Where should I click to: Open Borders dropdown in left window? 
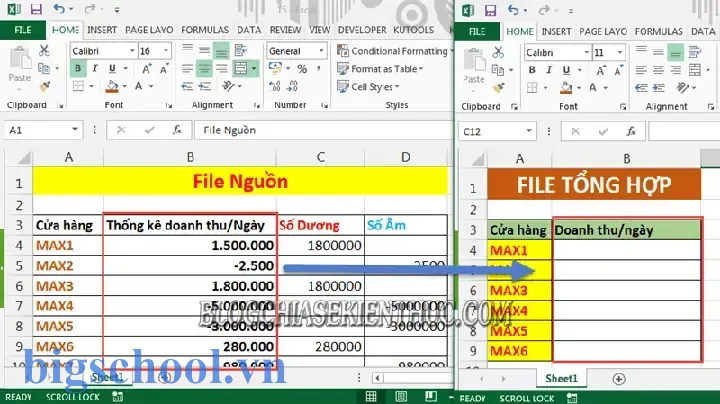click(91, 86)
